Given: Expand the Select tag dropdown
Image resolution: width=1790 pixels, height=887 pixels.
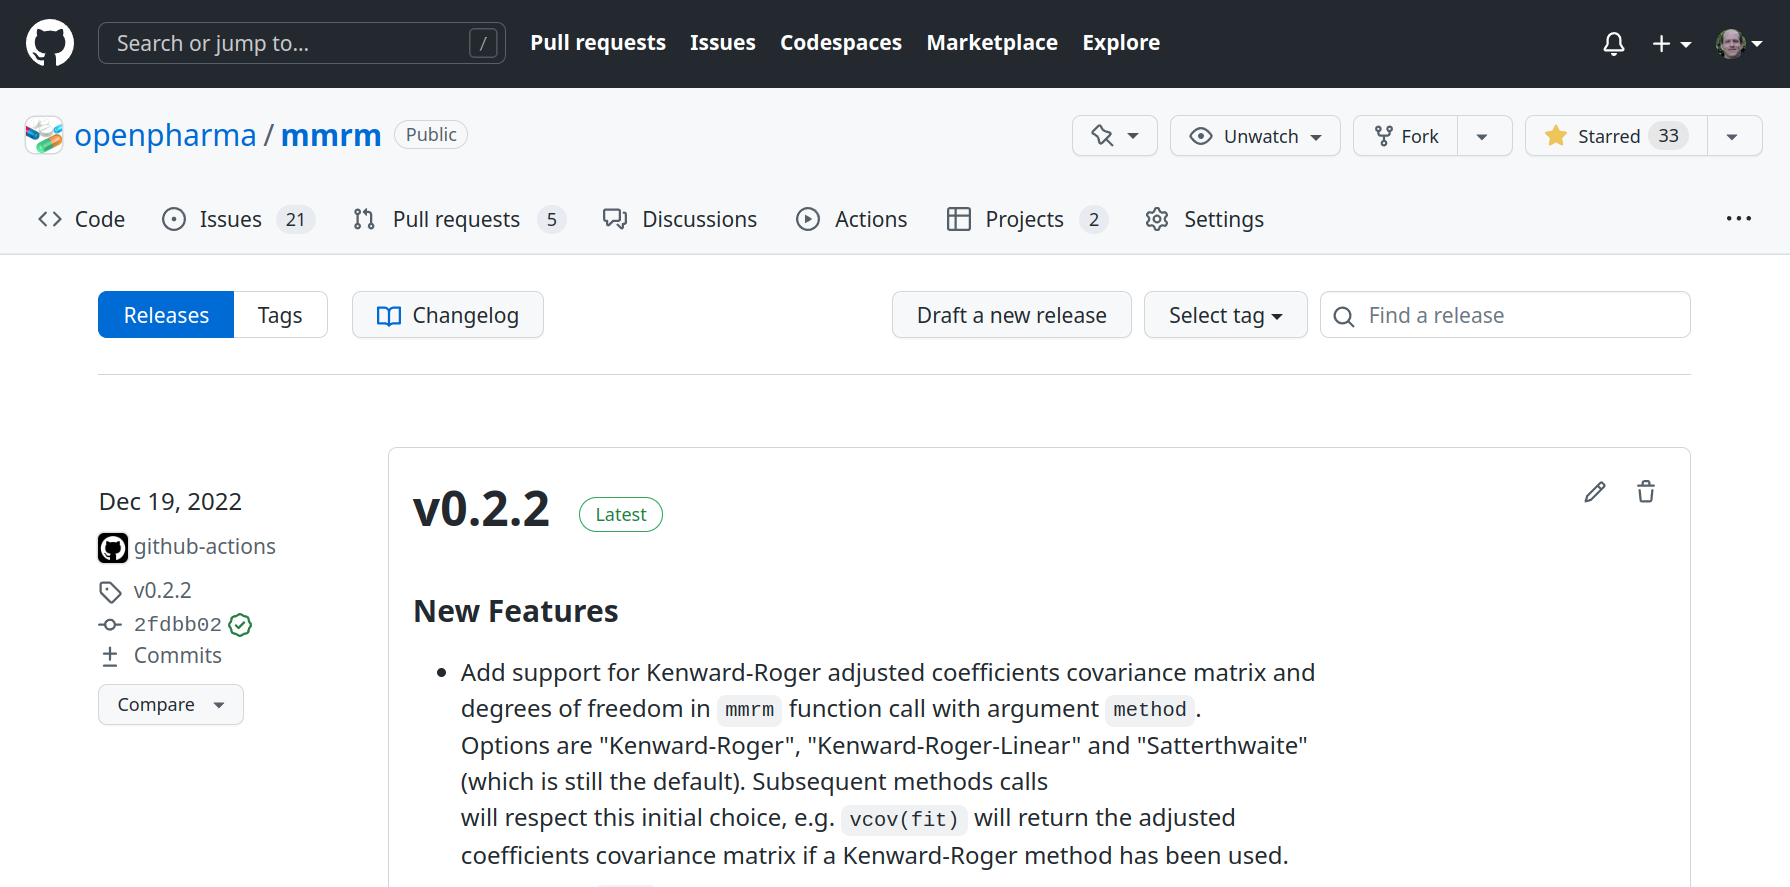Looking at the screenshot, I should 1225,315.
